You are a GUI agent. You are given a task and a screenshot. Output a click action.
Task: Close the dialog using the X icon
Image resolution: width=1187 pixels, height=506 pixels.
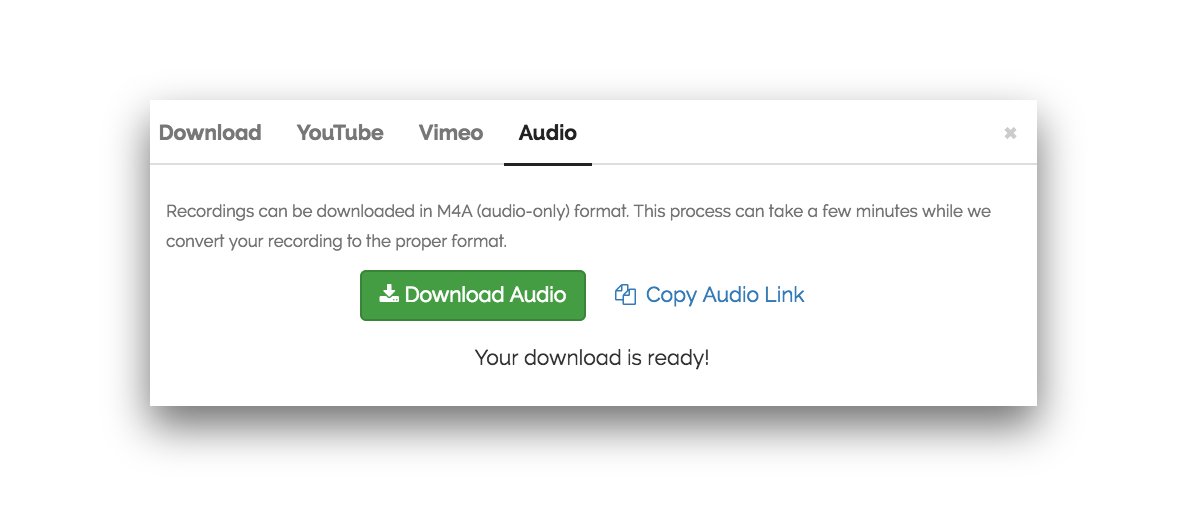pyautogui.click(x=1010, y=133)
